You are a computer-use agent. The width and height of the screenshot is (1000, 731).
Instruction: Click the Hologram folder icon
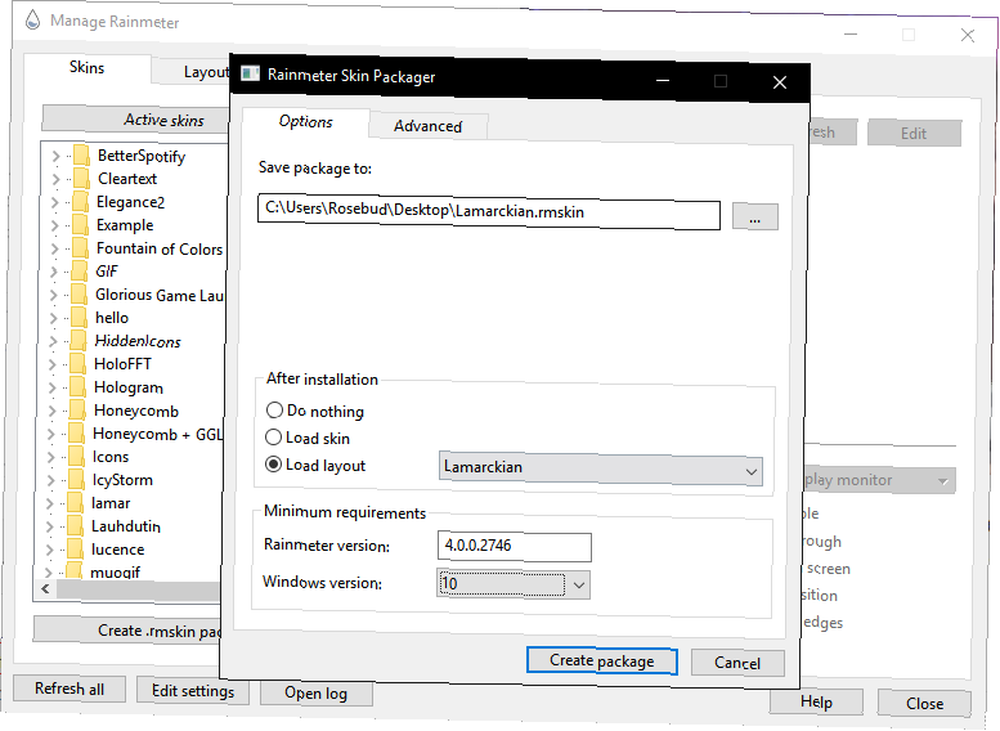pos(78,387)
